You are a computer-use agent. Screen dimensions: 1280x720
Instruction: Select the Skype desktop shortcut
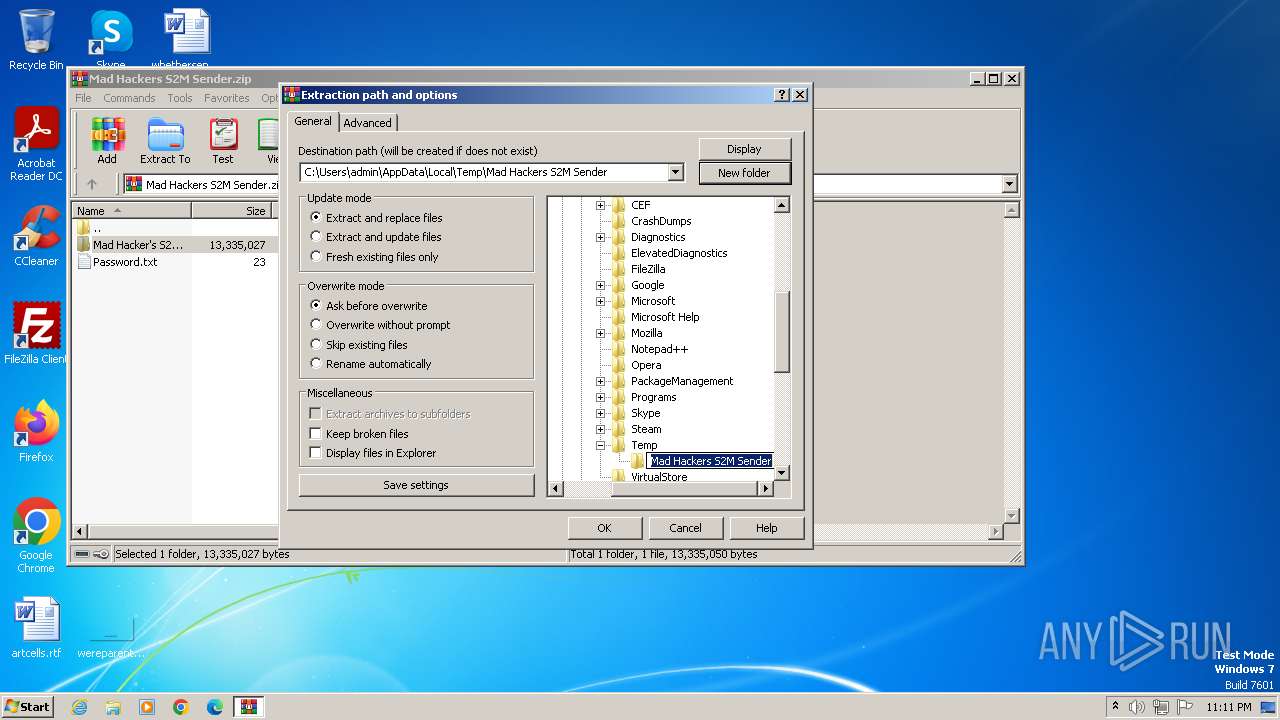tap(110, 39)
